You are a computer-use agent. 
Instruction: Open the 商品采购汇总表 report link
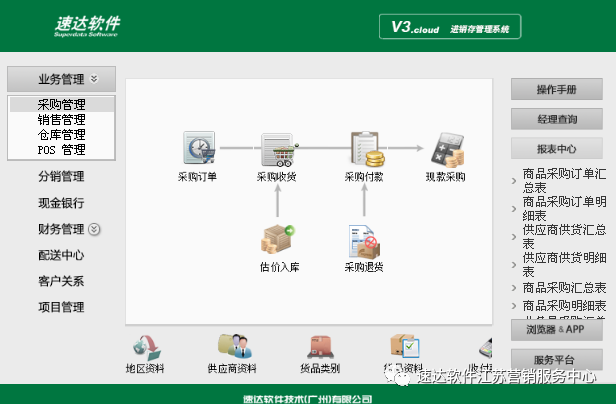pyautogui.click(x=565, y=288)
